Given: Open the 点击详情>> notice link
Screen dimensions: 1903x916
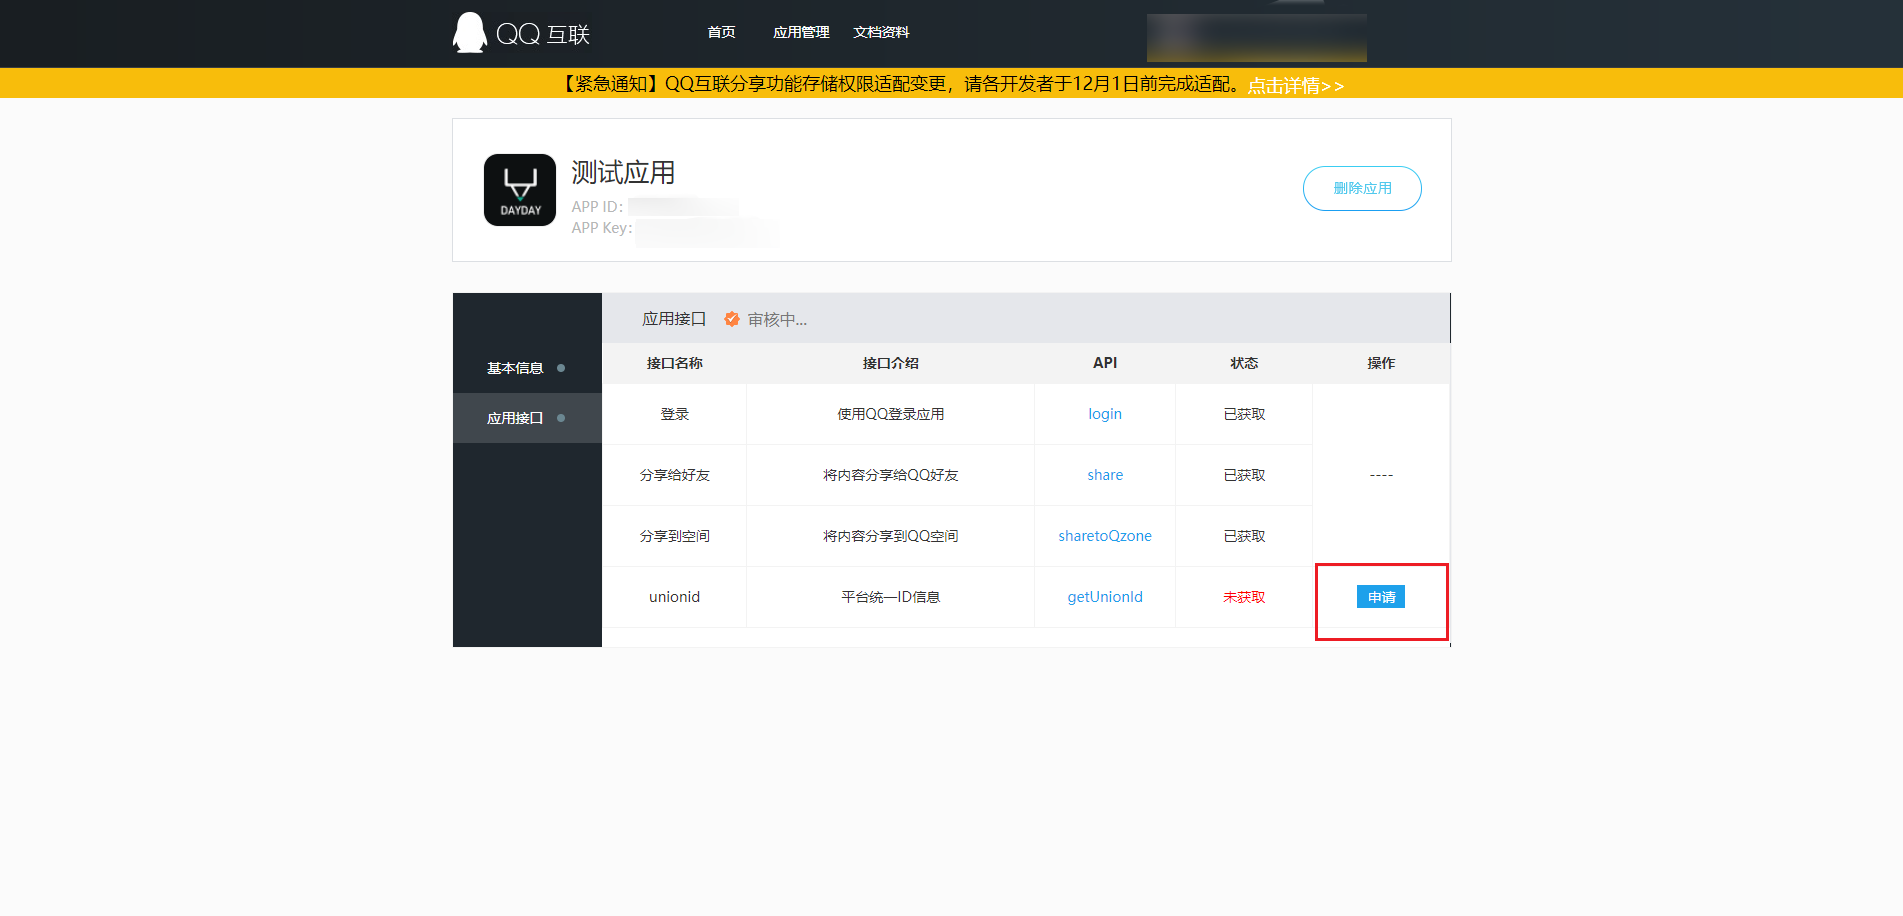Looking at the screenshot, I should (1295, 85).
